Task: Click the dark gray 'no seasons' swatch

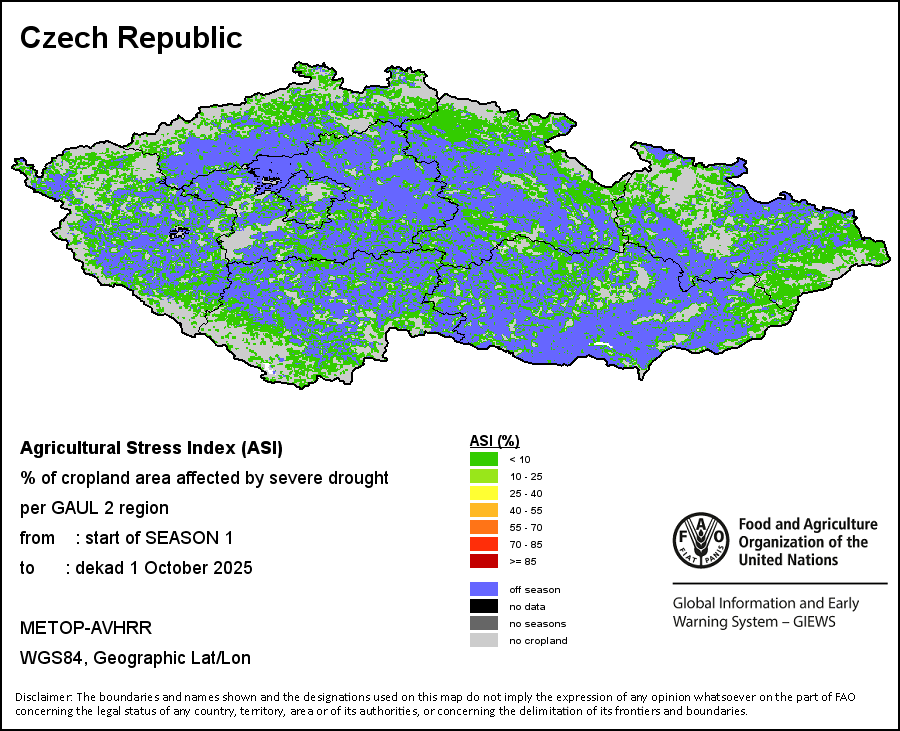Action: (483, 623)
